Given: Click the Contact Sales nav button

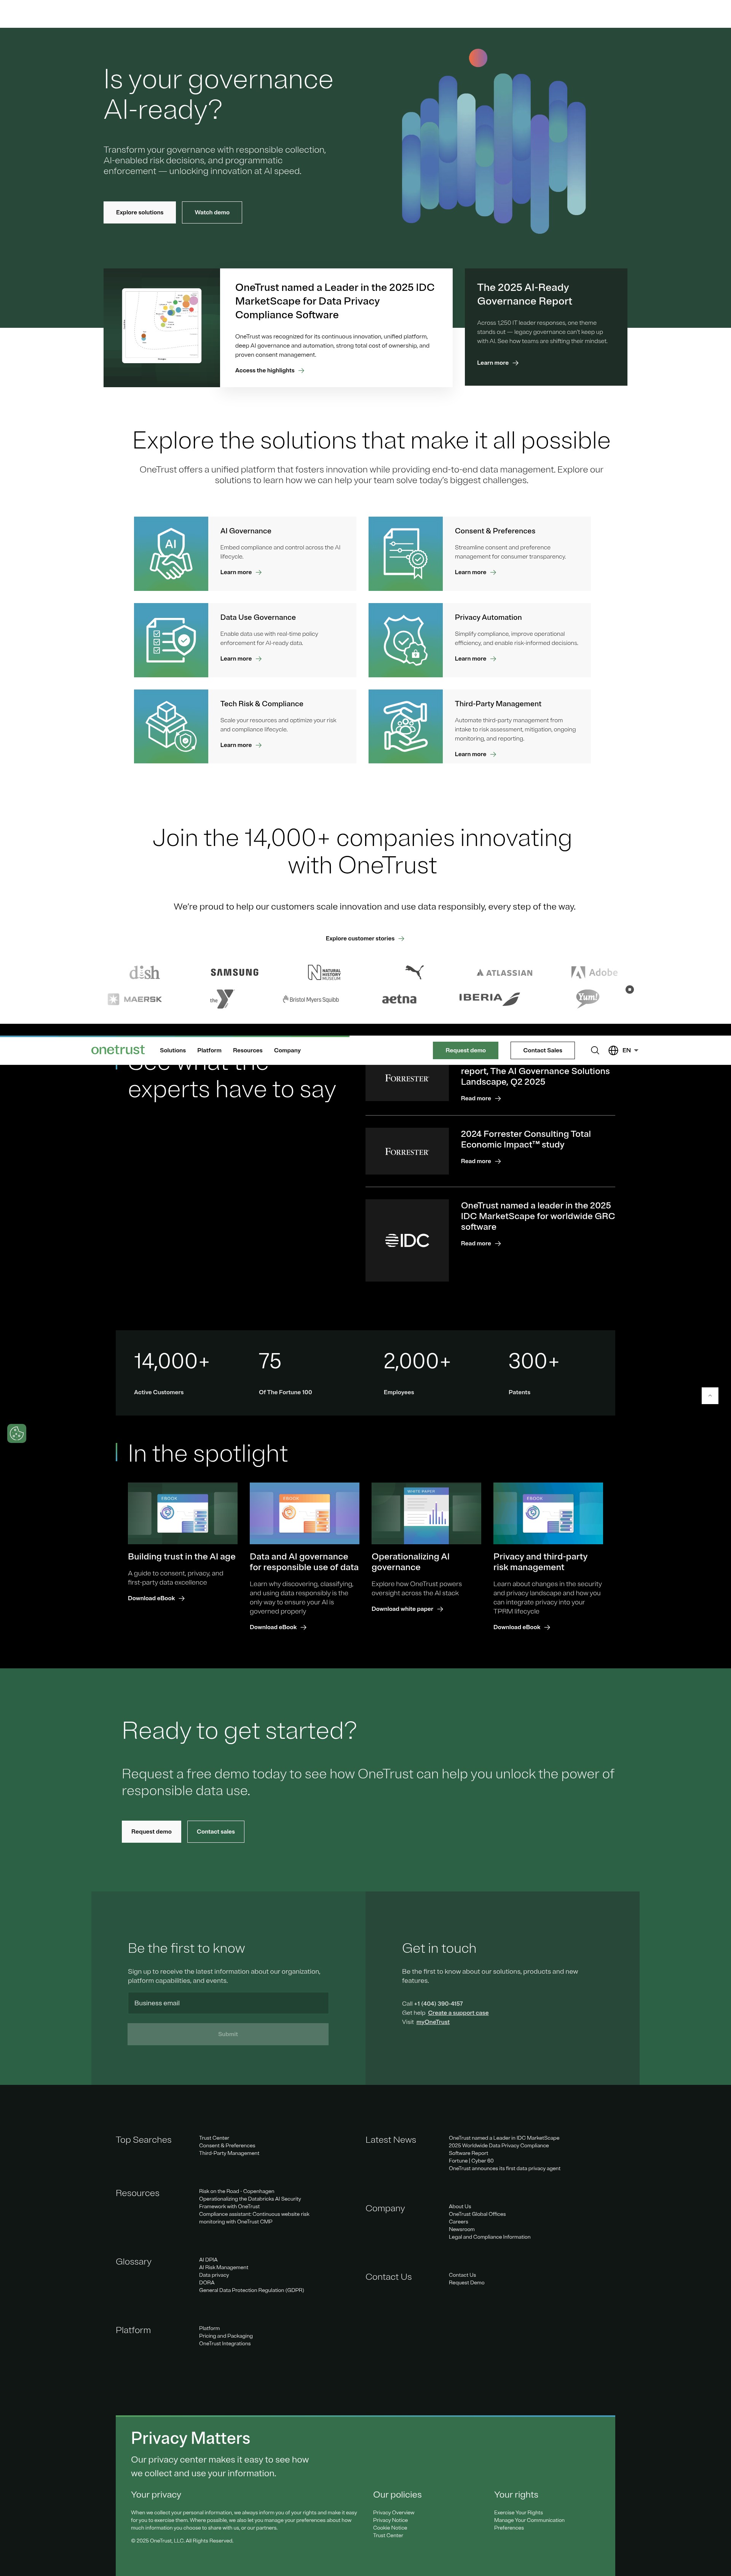Looking at the screenshot, I should click(543, 1050).
